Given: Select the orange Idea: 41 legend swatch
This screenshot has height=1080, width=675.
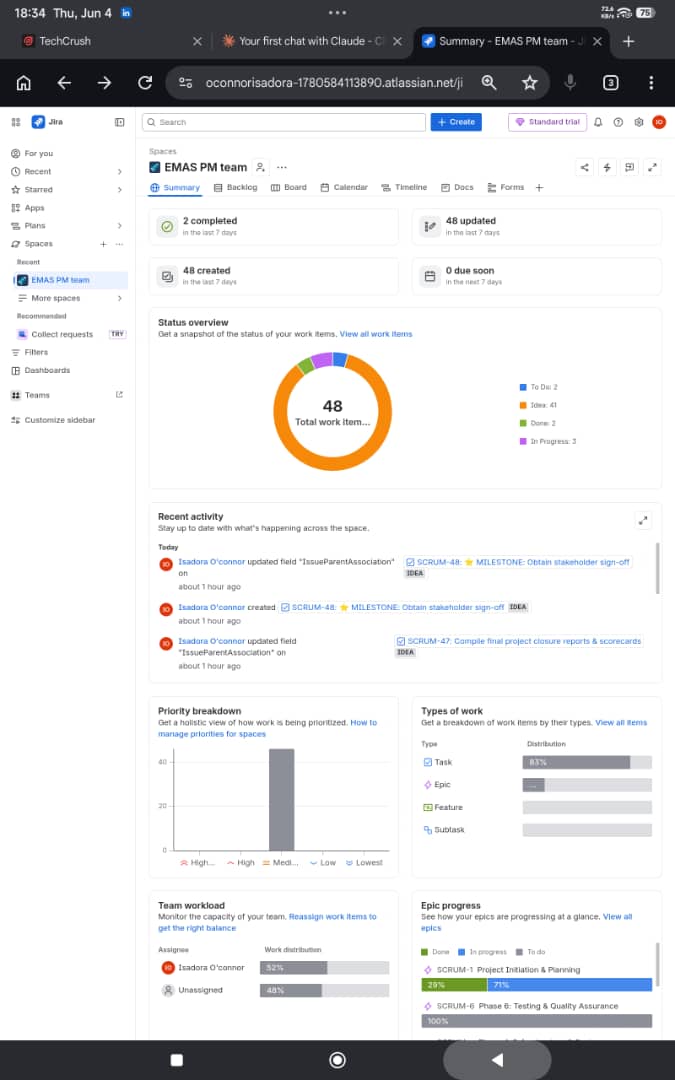Looking at the screenshot, I should (523, 405).
